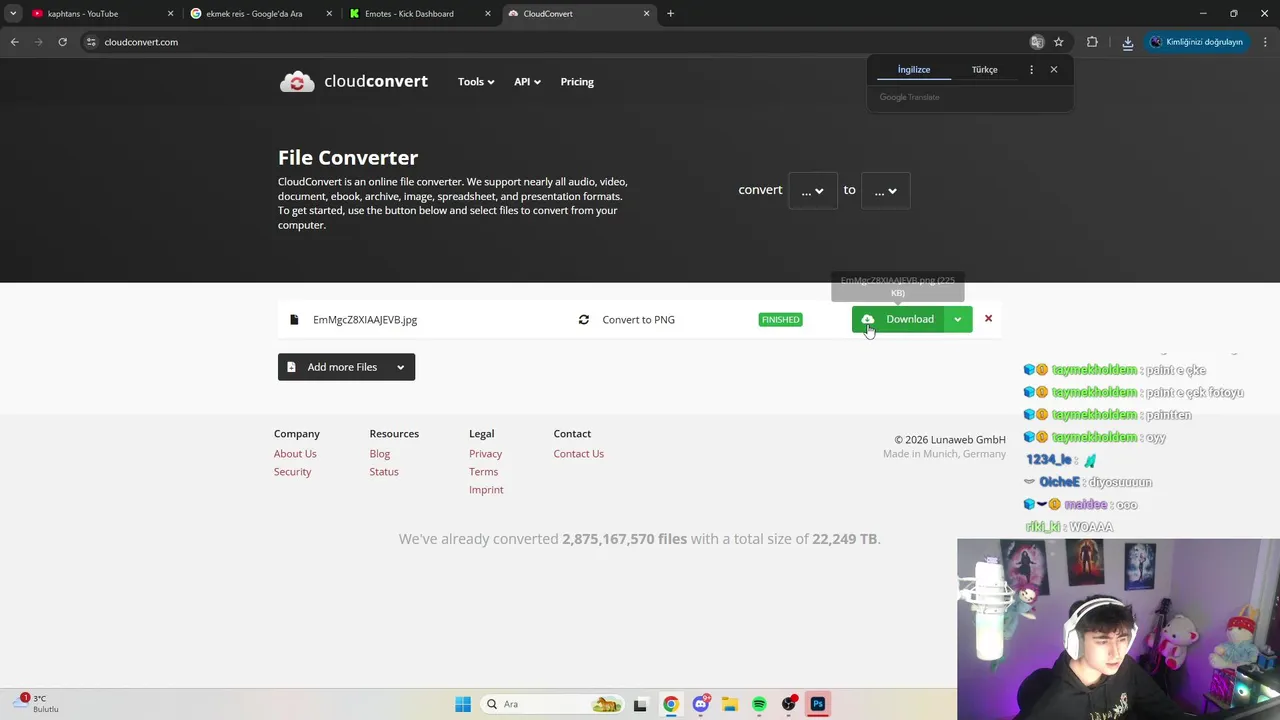Click Kimliğinizi doğrulayın profile button
The image size is (1280, 720).
(1197, 42)
